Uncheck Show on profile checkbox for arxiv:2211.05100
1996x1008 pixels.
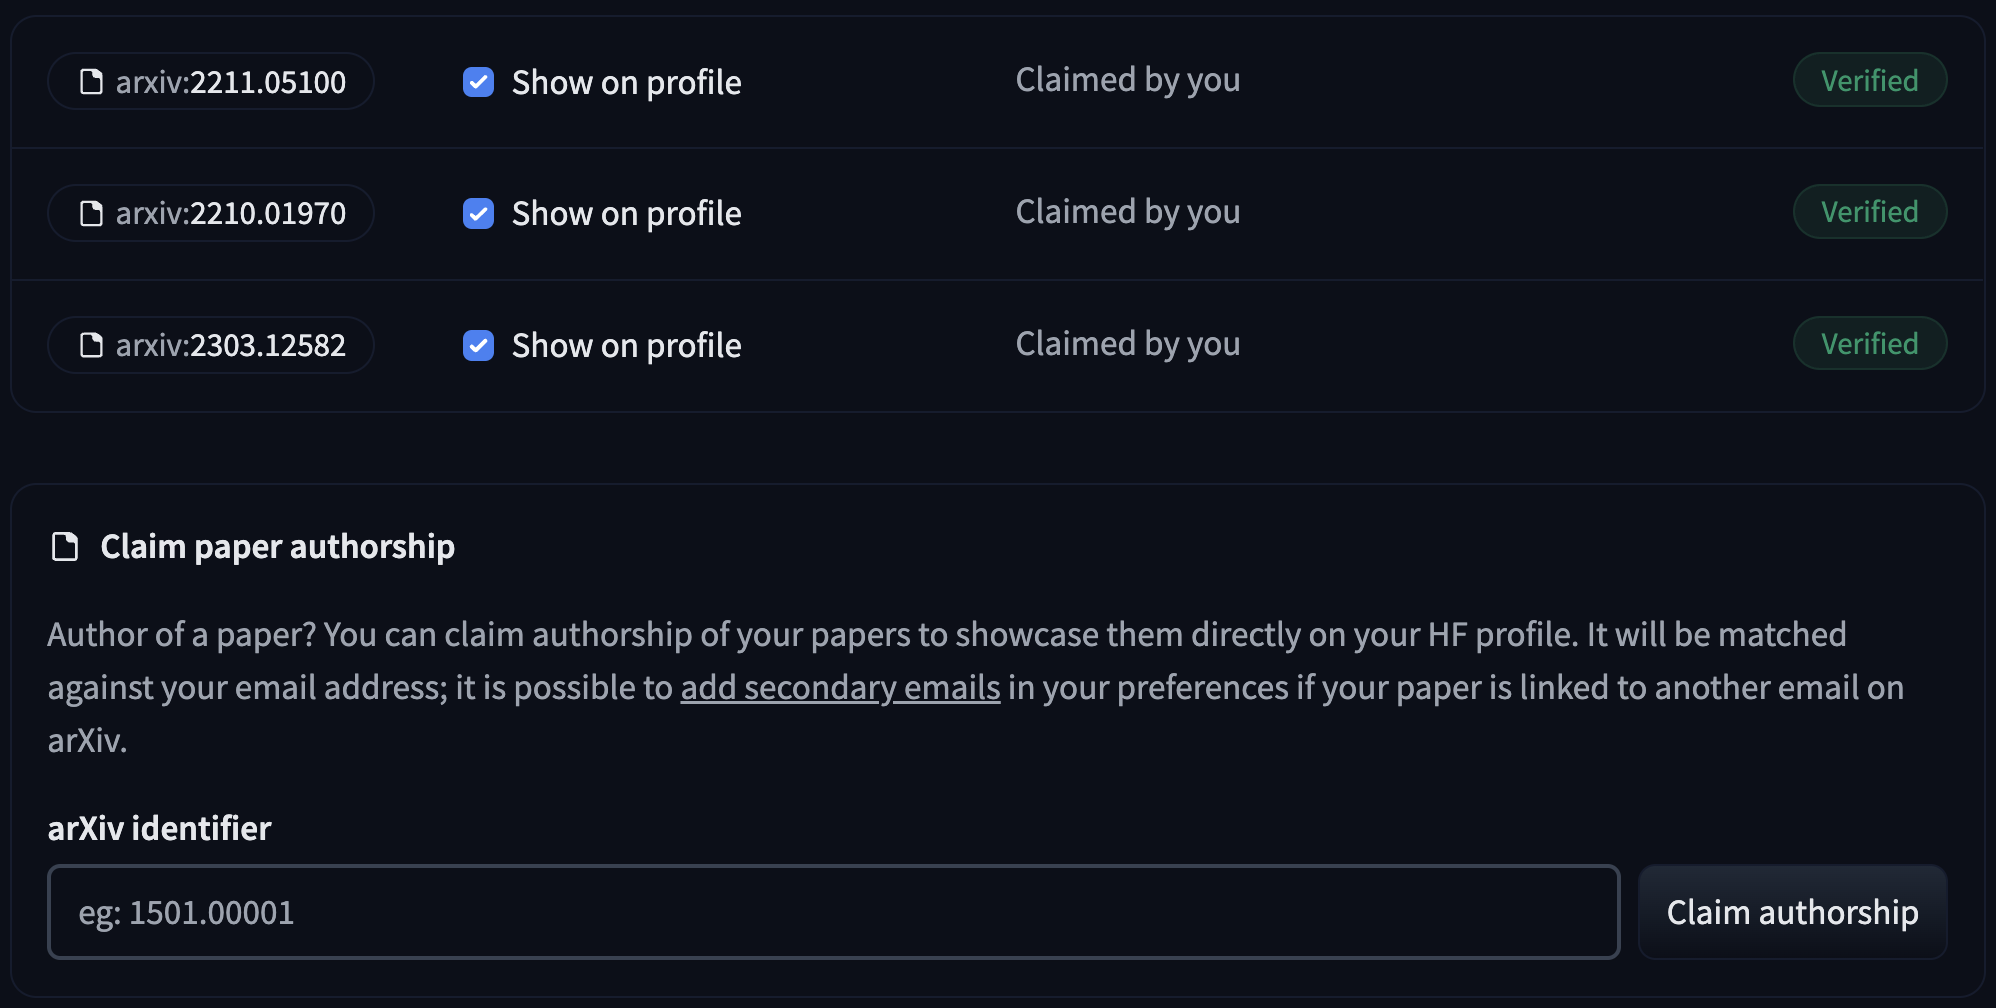click(x=478, y=82)
